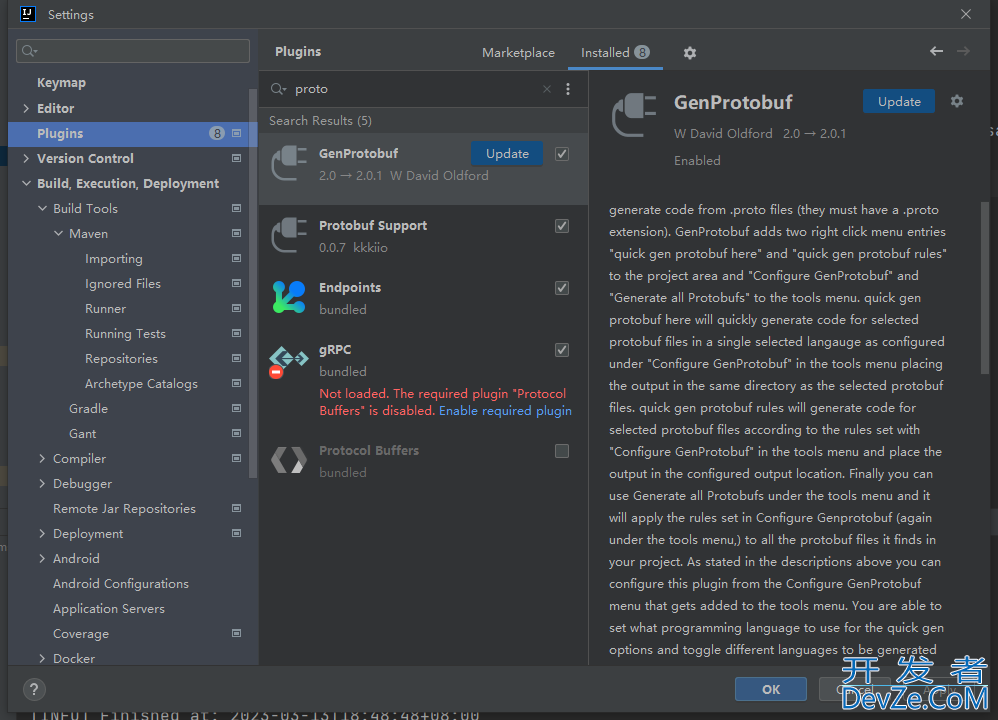
Task: Expand the Editor settings node
Action: (26, 108)
